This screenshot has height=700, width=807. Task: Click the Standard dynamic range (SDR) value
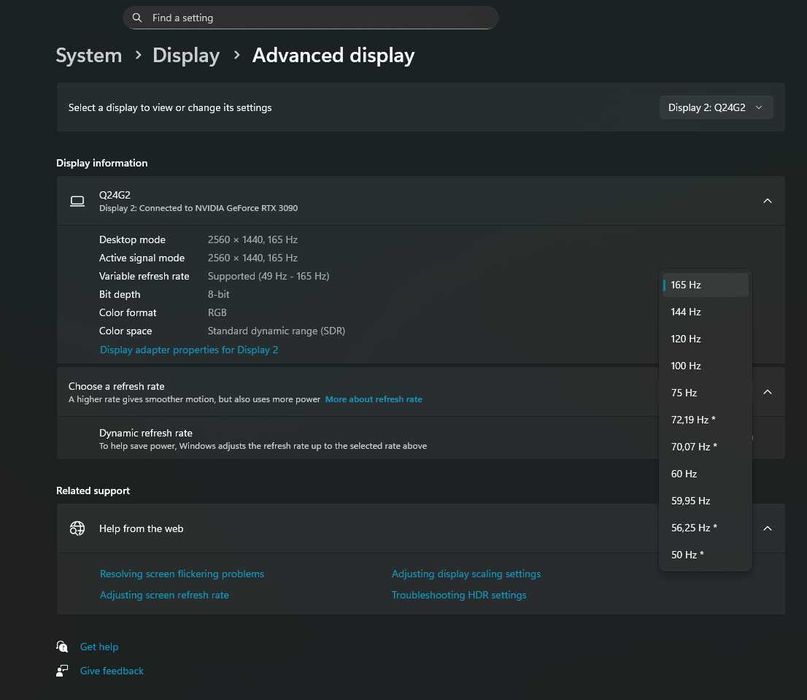click(276, 331)
